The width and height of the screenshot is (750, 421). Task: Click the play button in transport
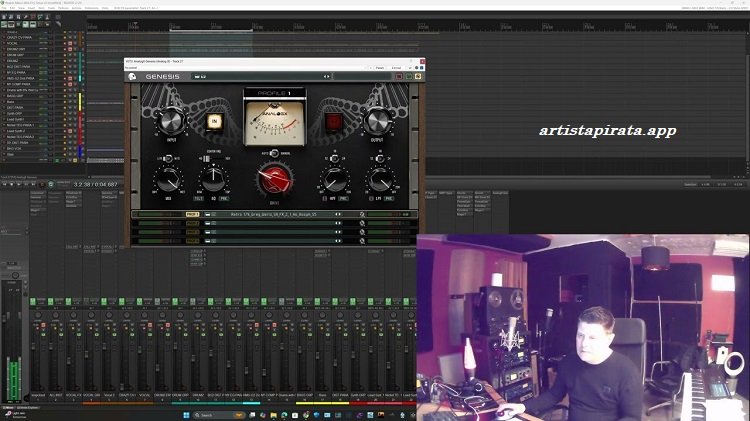coord(19,184)
